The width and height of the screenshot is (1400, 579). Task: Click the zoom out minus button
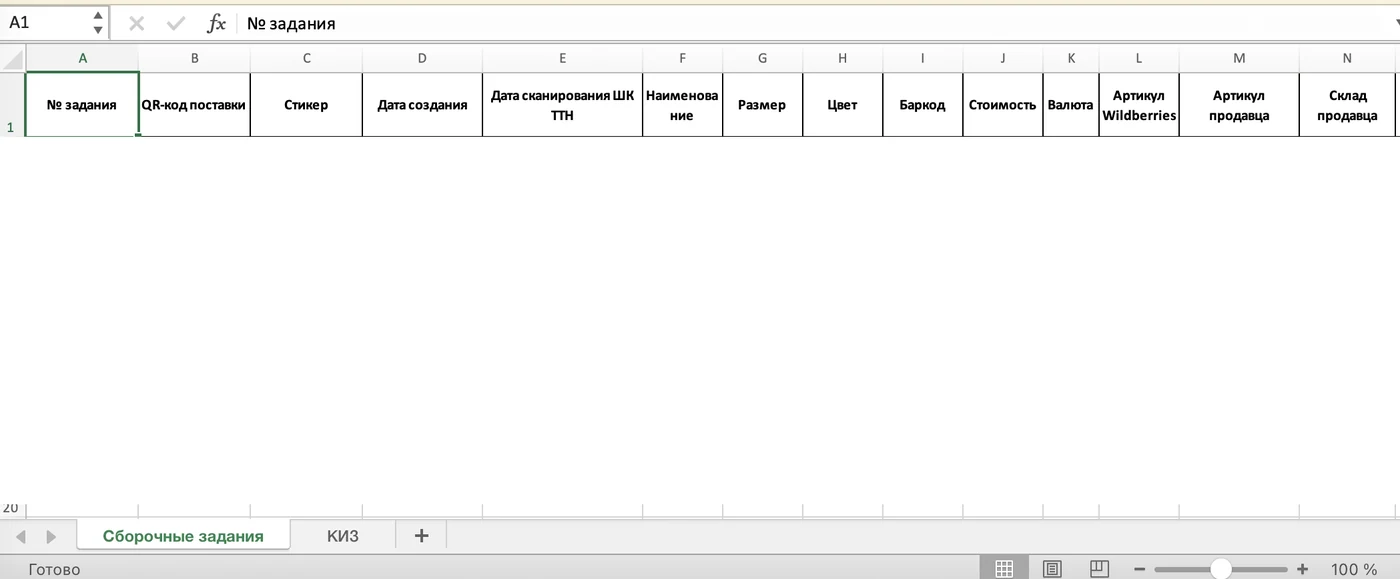pyautogui.click(x=1139, y=569)
